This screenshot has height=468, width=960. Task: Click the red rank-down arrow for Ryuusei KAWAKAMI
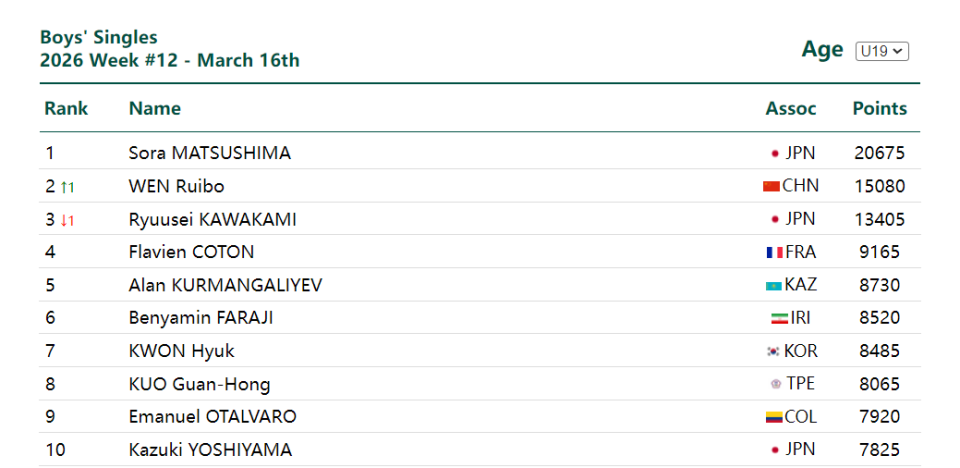67,220
